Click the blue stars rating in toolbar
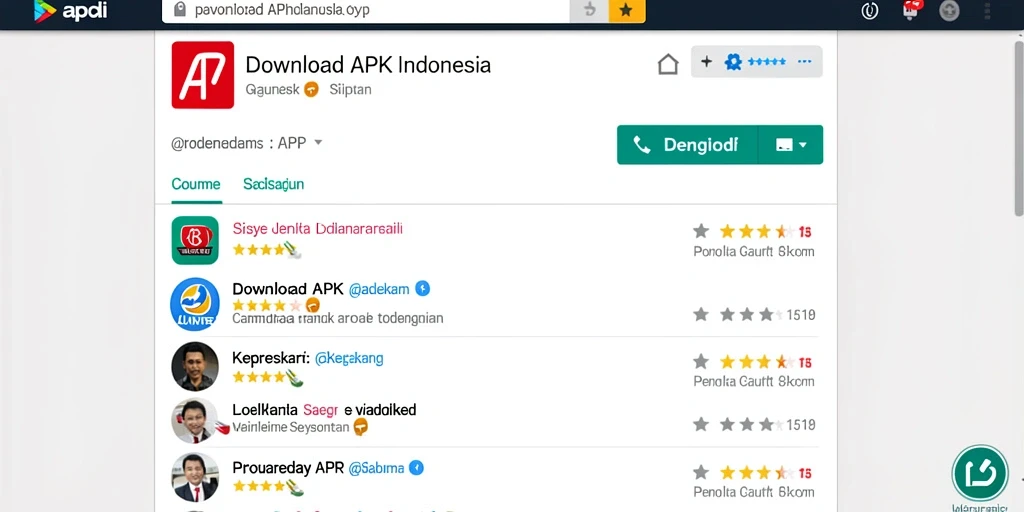The image size is (1024, 512). 767,62
